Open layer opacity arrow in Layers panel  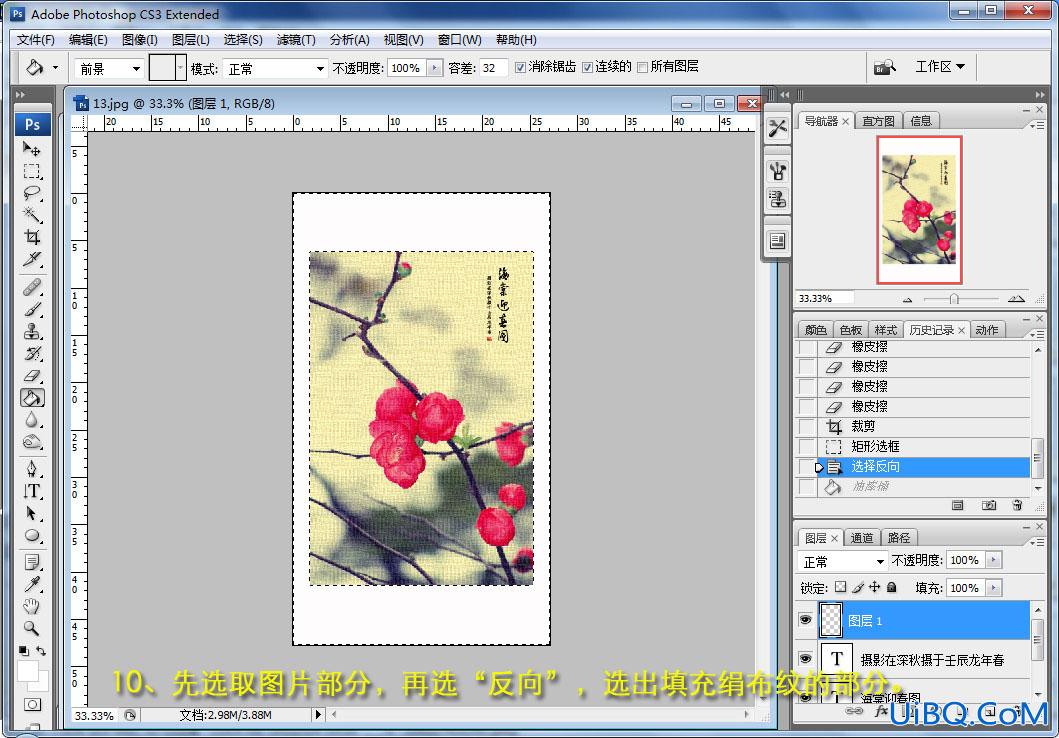(x=993, y=560)
